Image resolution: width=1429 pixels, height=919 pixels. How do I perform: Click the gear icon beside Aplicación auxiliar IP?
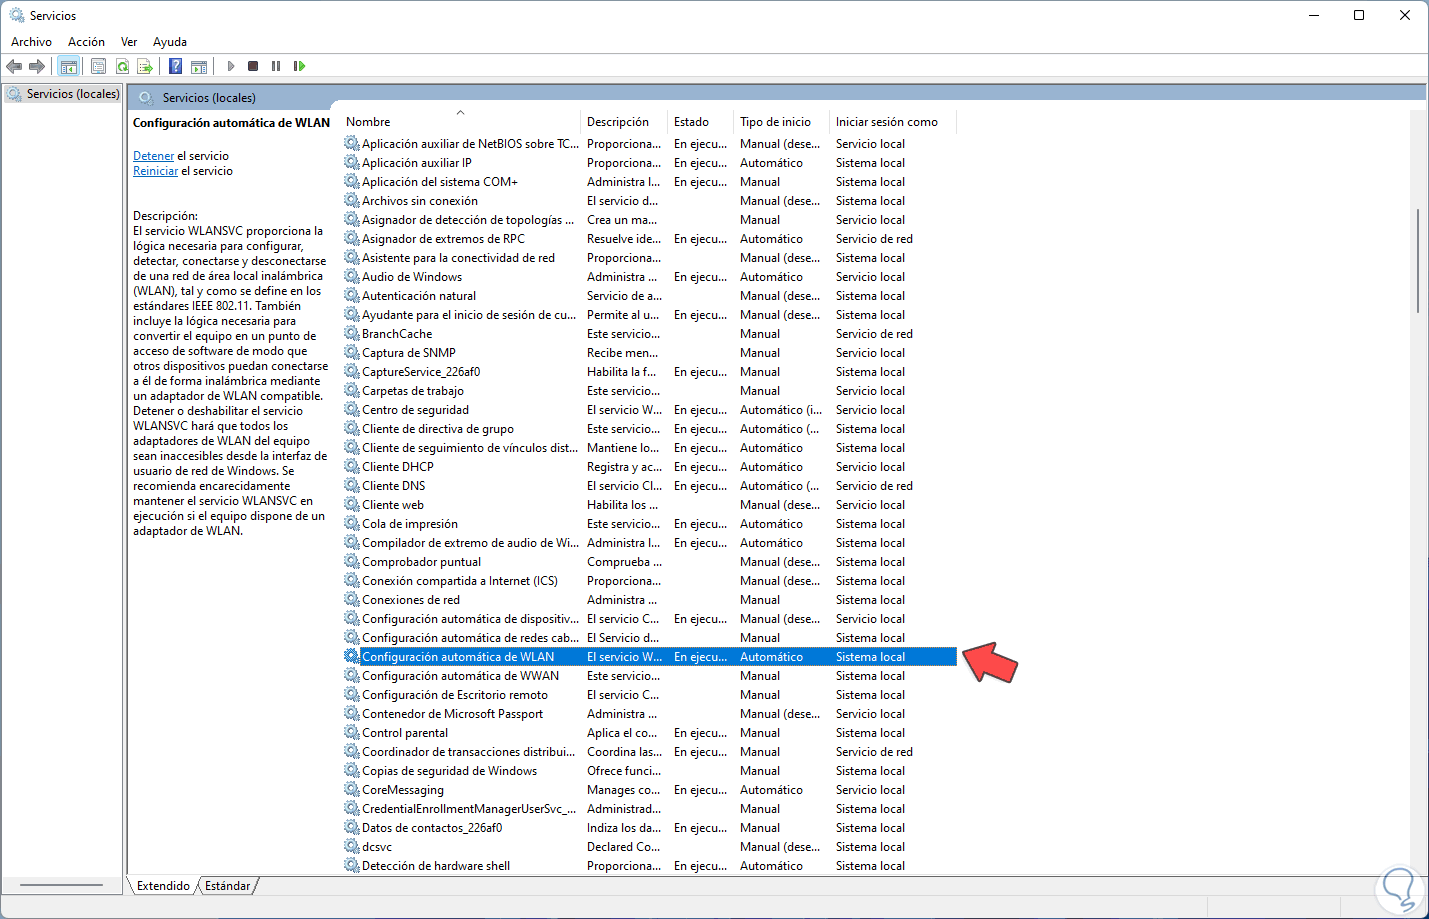click(x=352, y=163)
